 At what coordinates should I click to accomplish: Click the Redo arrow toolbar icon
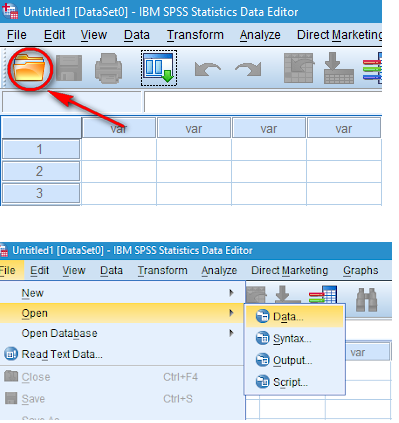click(248, 69)
